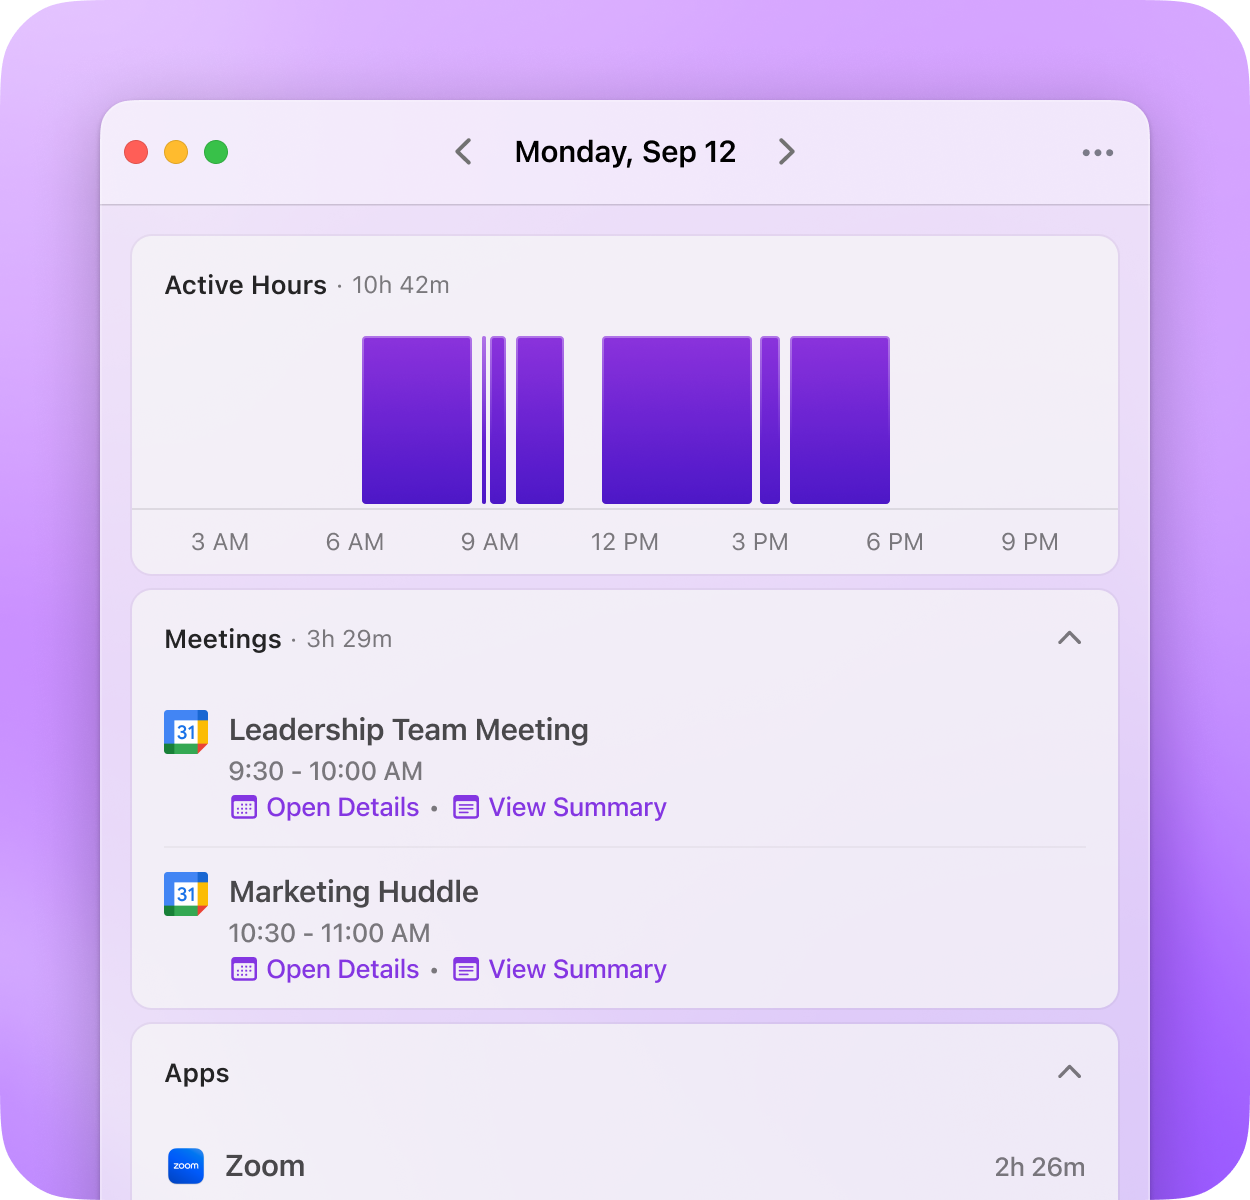View Summary of Marketing Huddle
1250x1200 pixels.
pyautogui.click(x=577, y=970)
